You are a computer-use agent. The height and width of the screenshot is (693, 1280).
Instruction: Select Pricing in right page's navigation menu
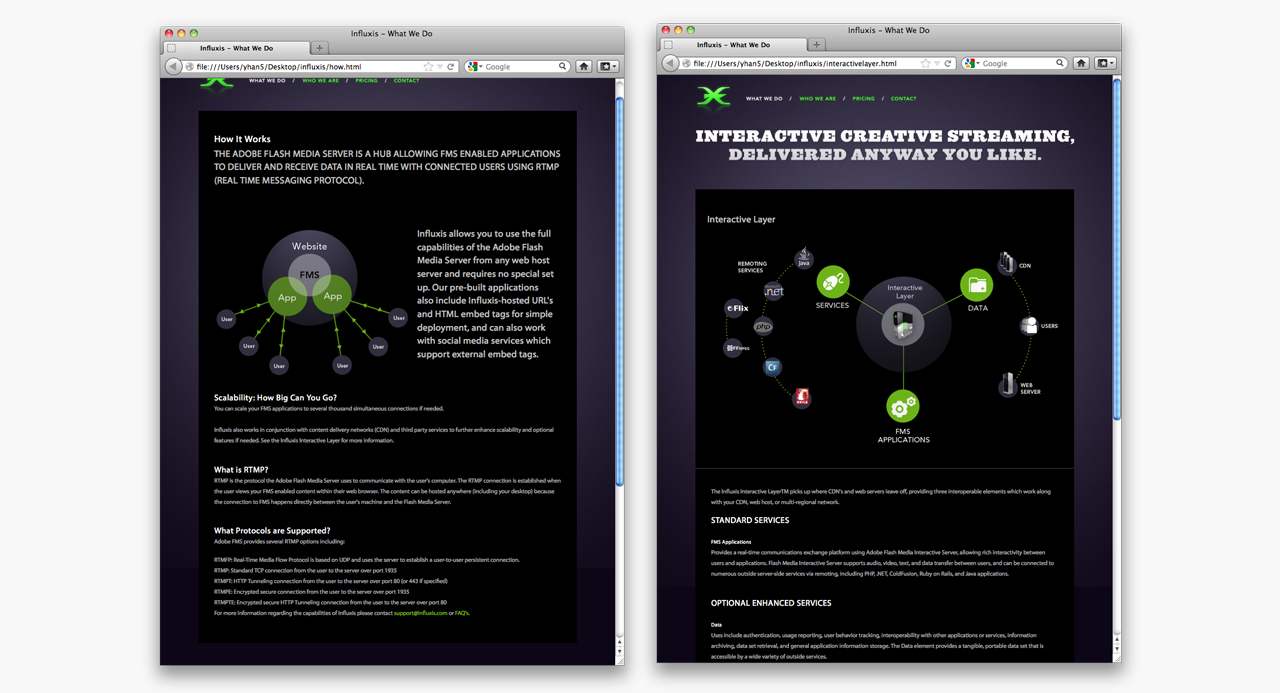(863, 99)
